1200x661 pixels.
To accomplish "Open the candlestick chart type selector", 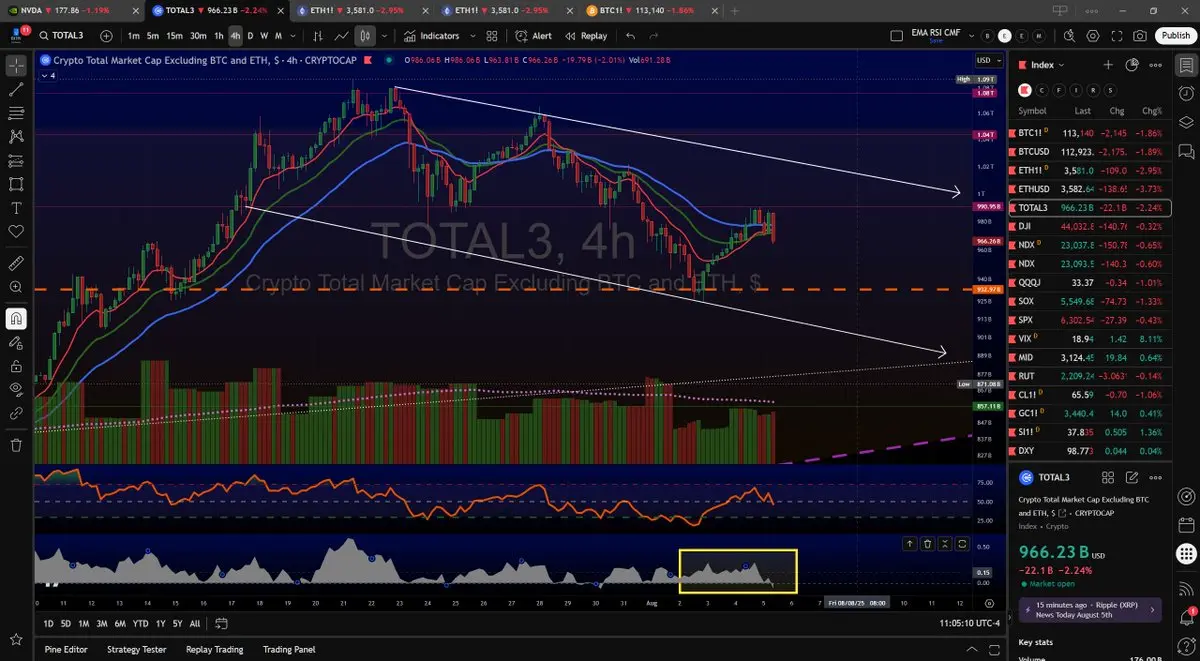I will 365,35.
